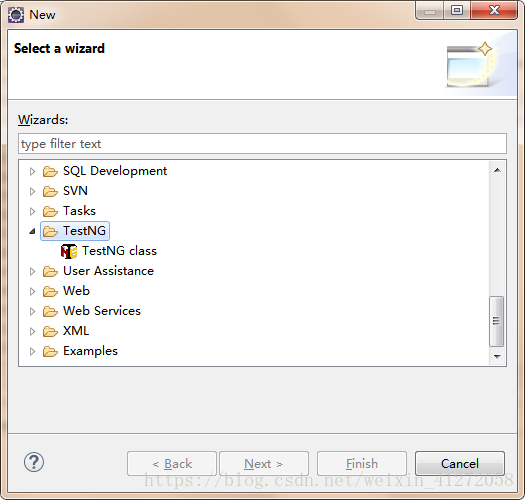Viewport: 525px width, 500px height.
Task: Click the TestNG class wizard icon
Action: click(x=69, y=251)
